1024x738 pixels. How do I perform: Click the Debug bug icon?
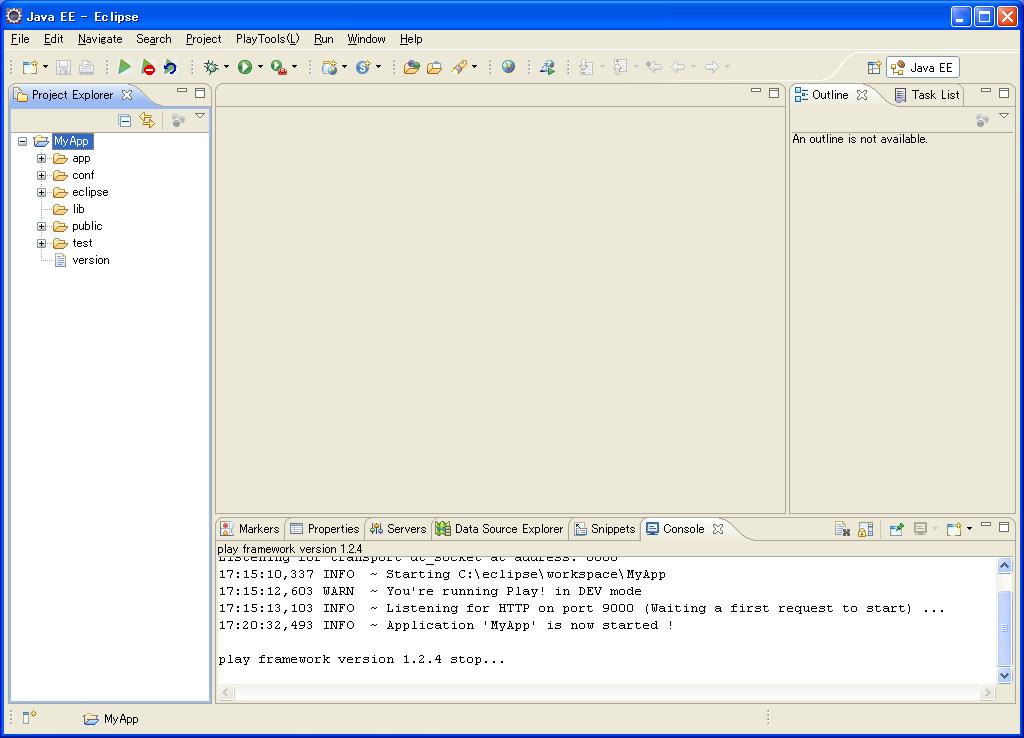click(x=210, y=67)
